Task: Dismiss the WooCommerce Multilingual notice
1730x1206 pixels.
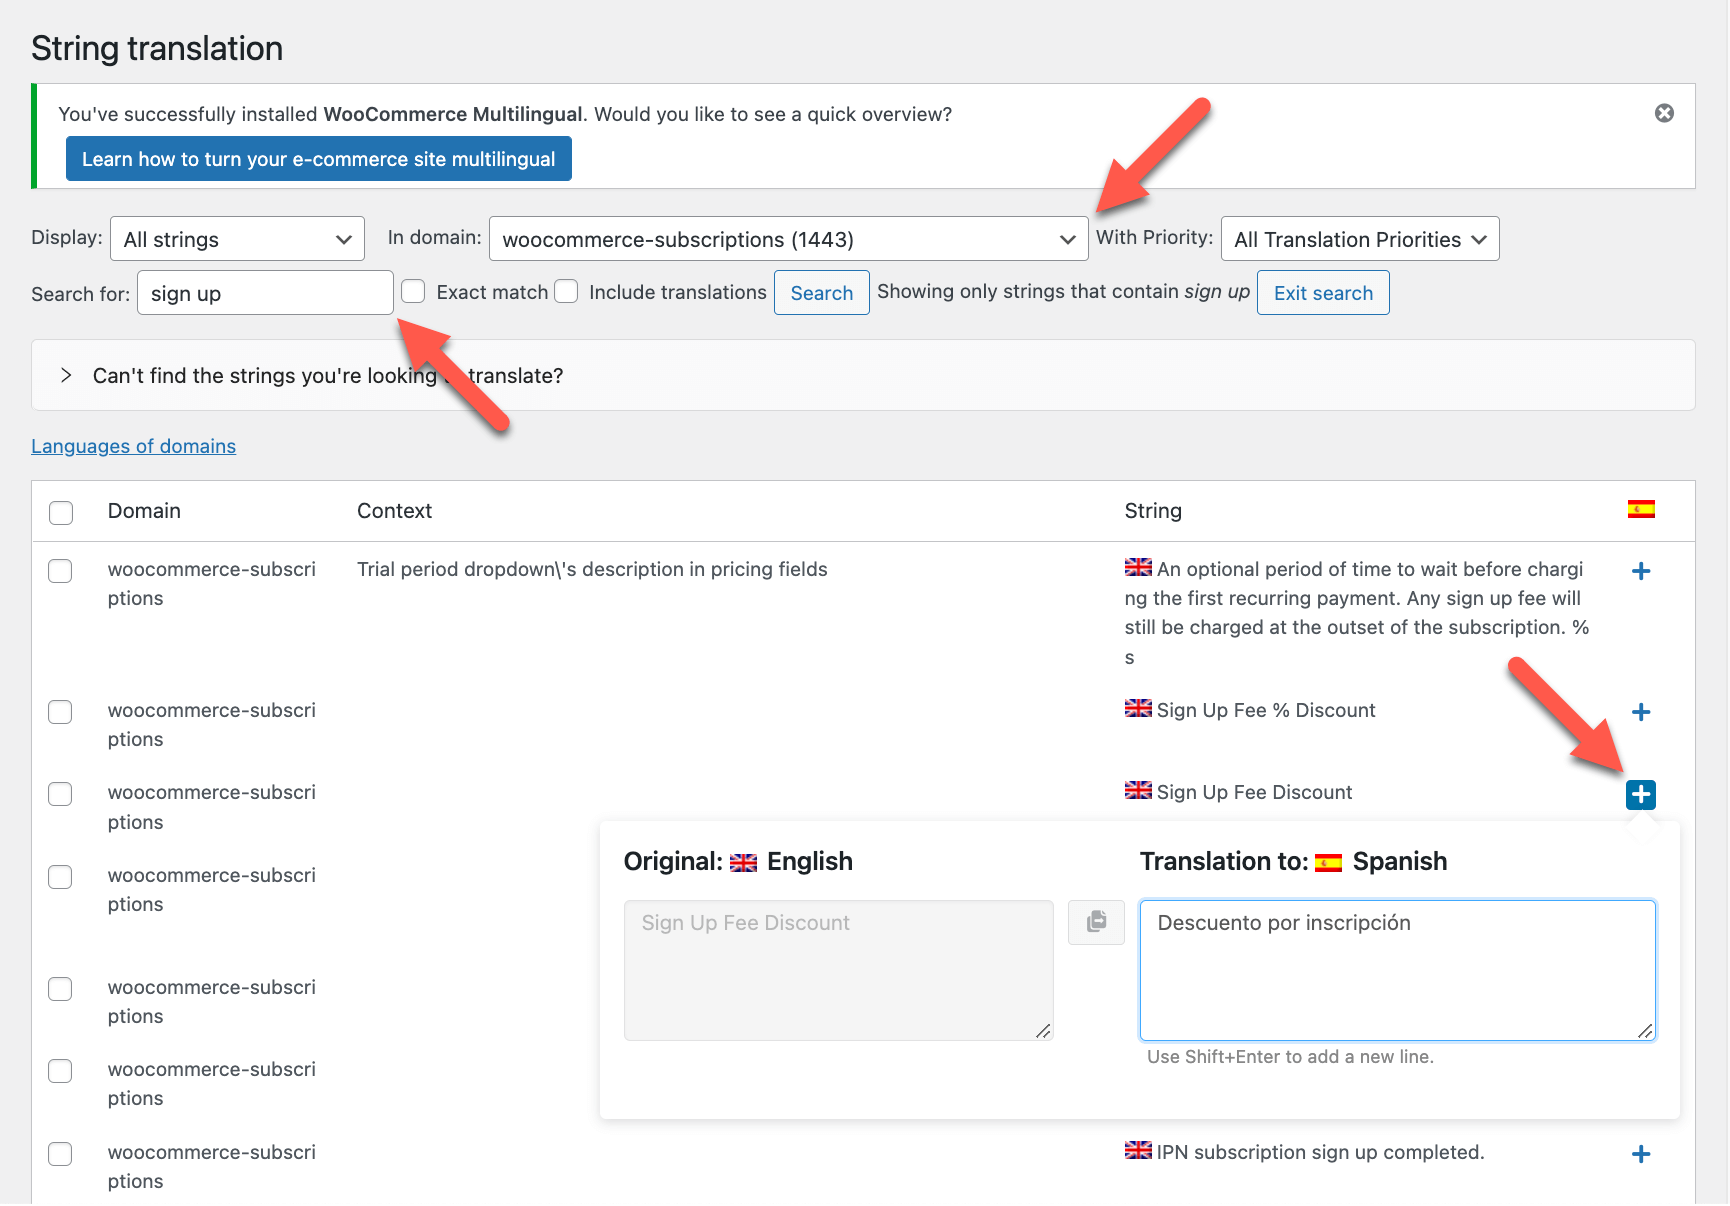Action: pos(1664,113)
